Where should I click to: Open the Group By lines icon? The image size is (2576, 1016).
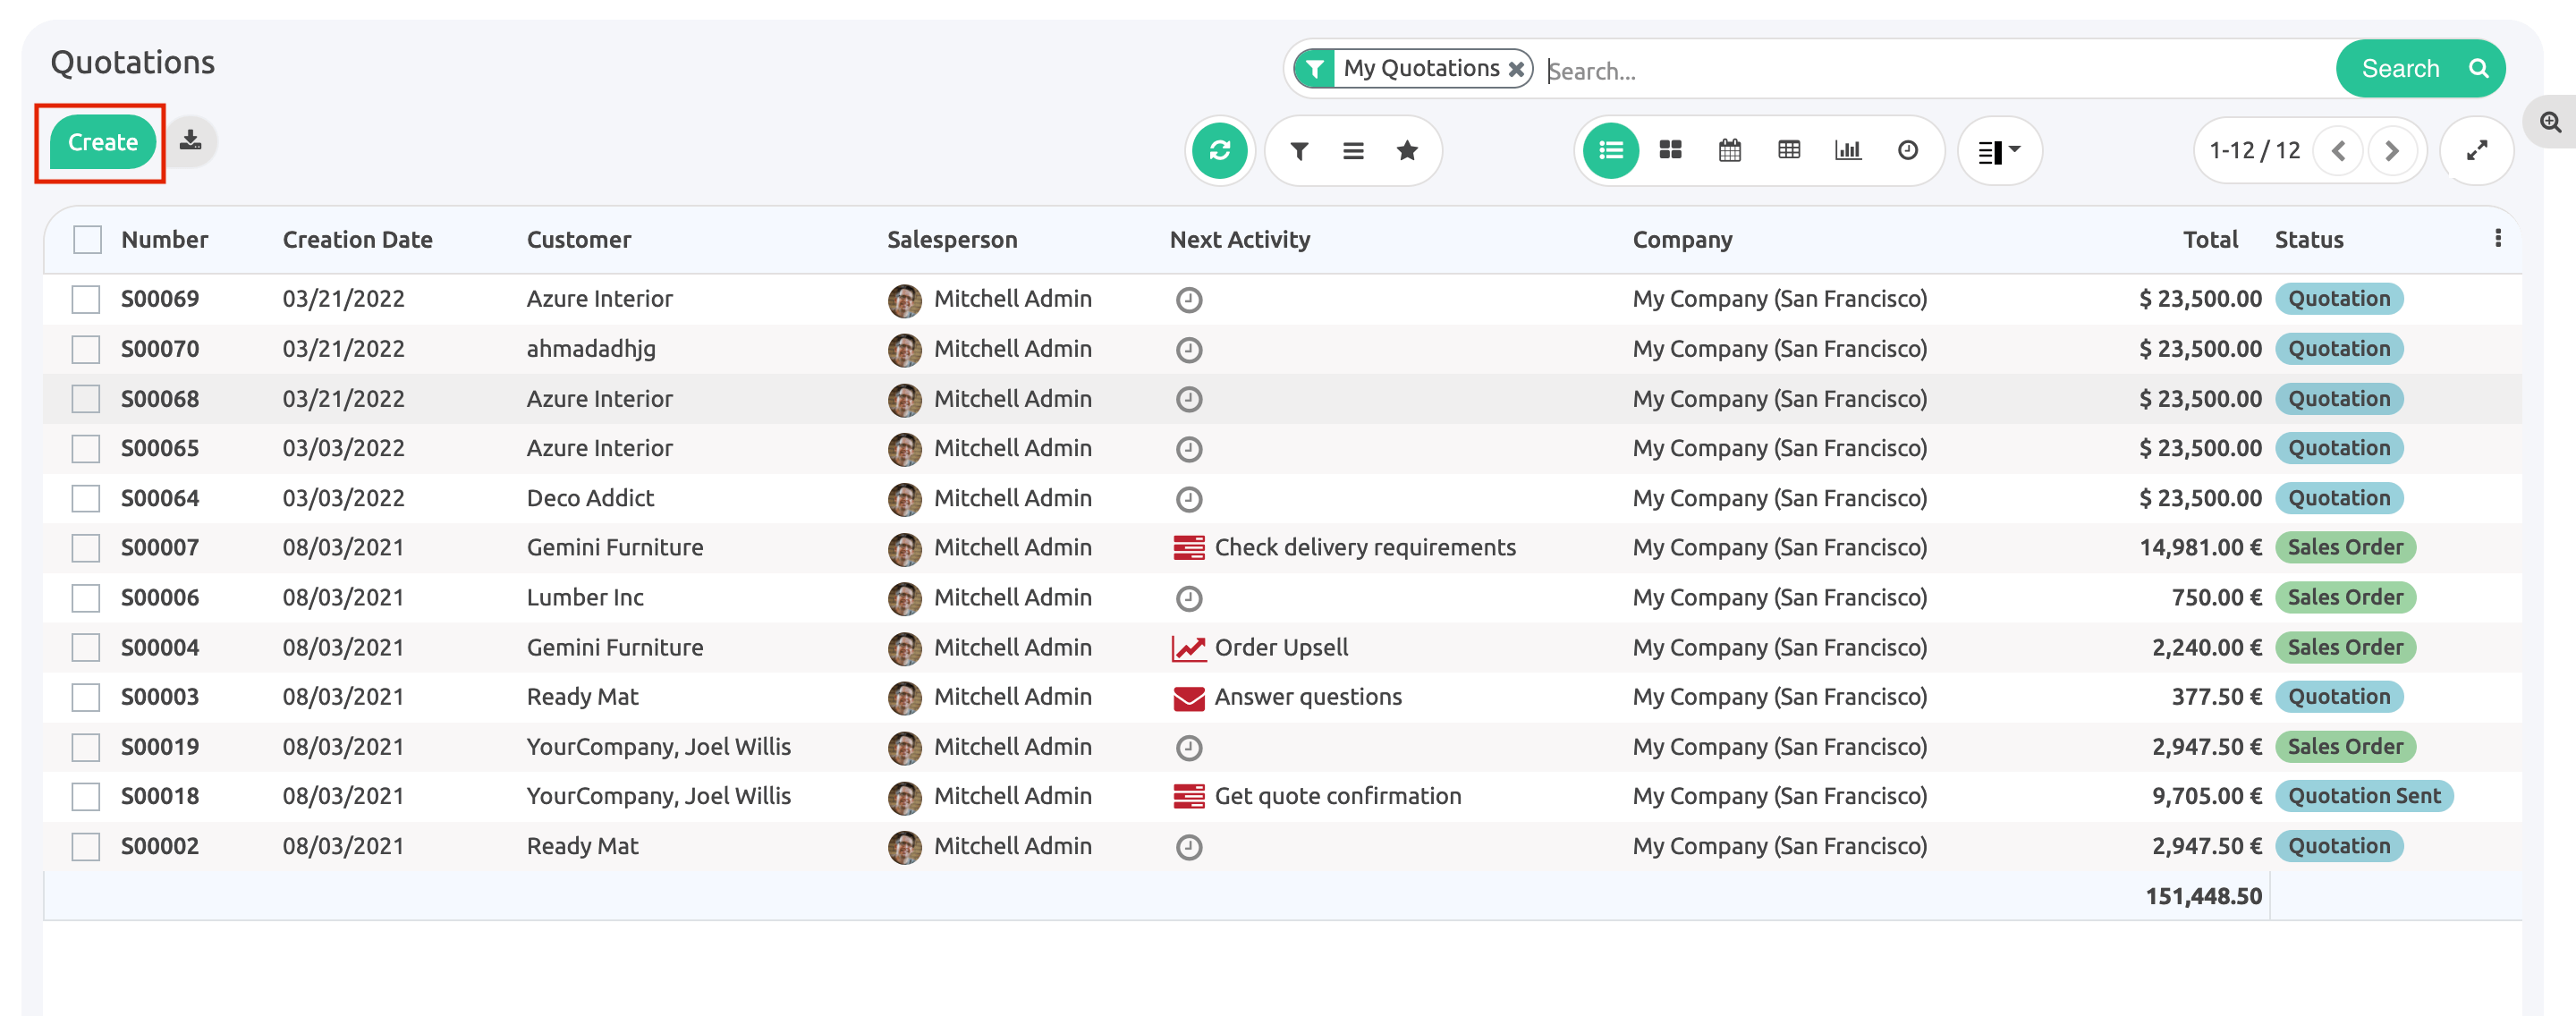[x=1352, y=151]
